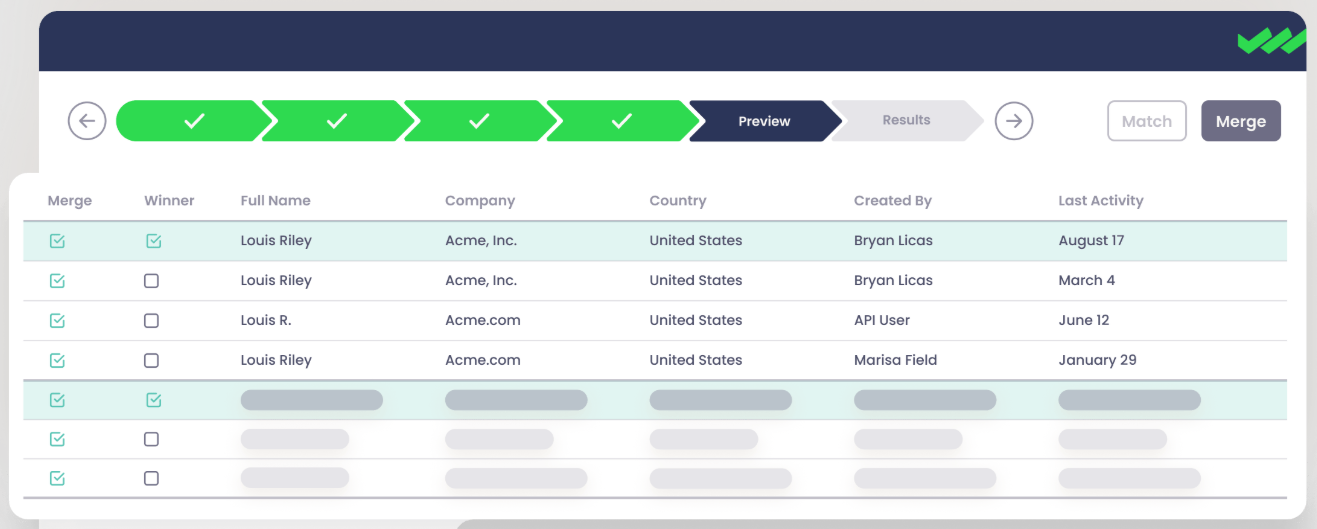Set the June 12 row as Winner

click(151, 321)
